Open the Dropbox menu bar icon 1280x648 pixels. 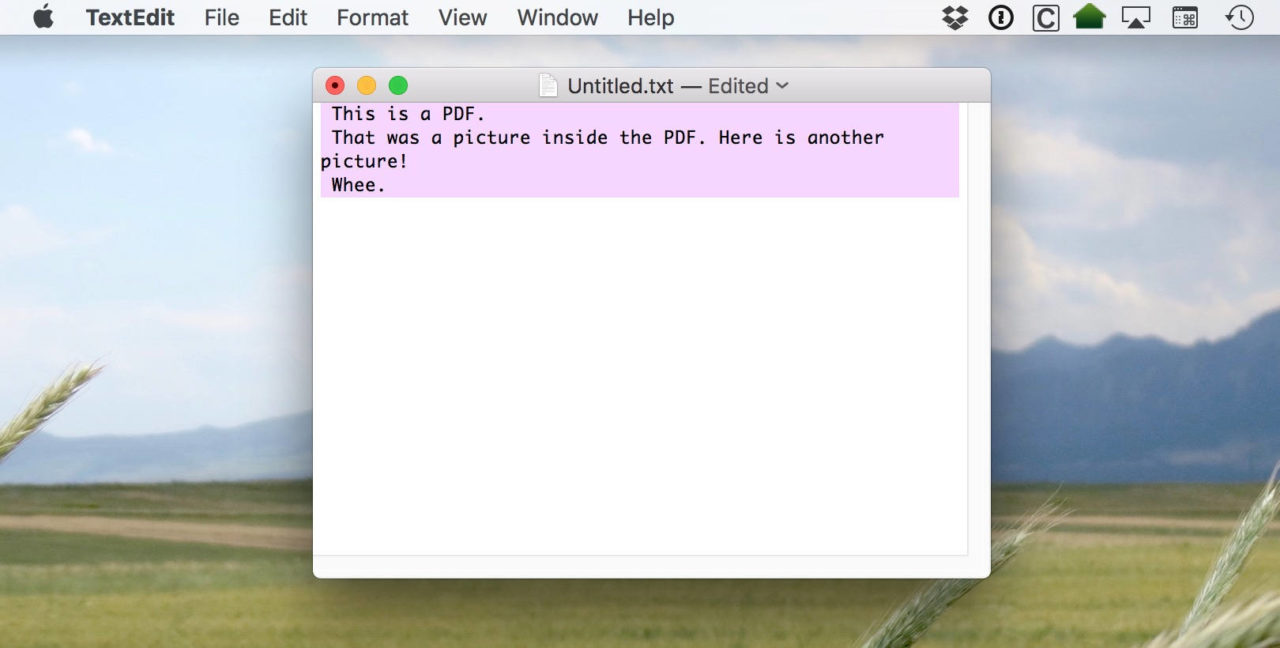(955, 17)
